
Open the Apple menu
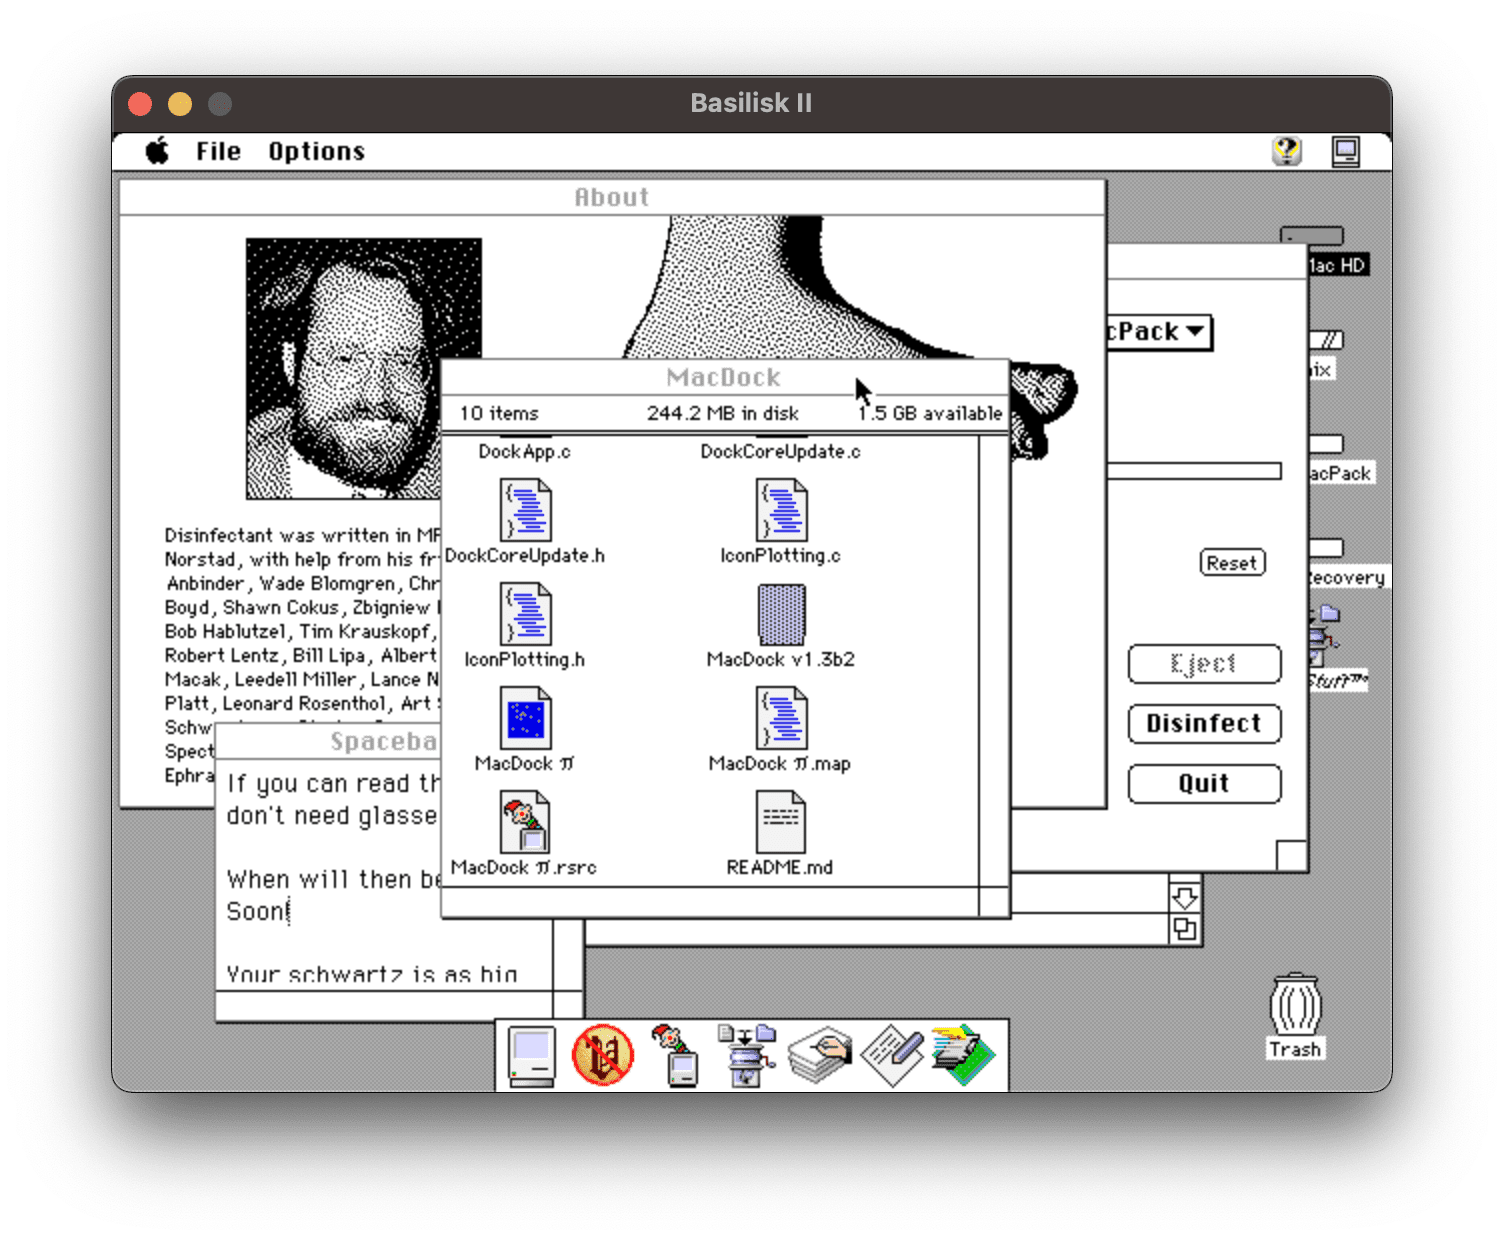158,151
